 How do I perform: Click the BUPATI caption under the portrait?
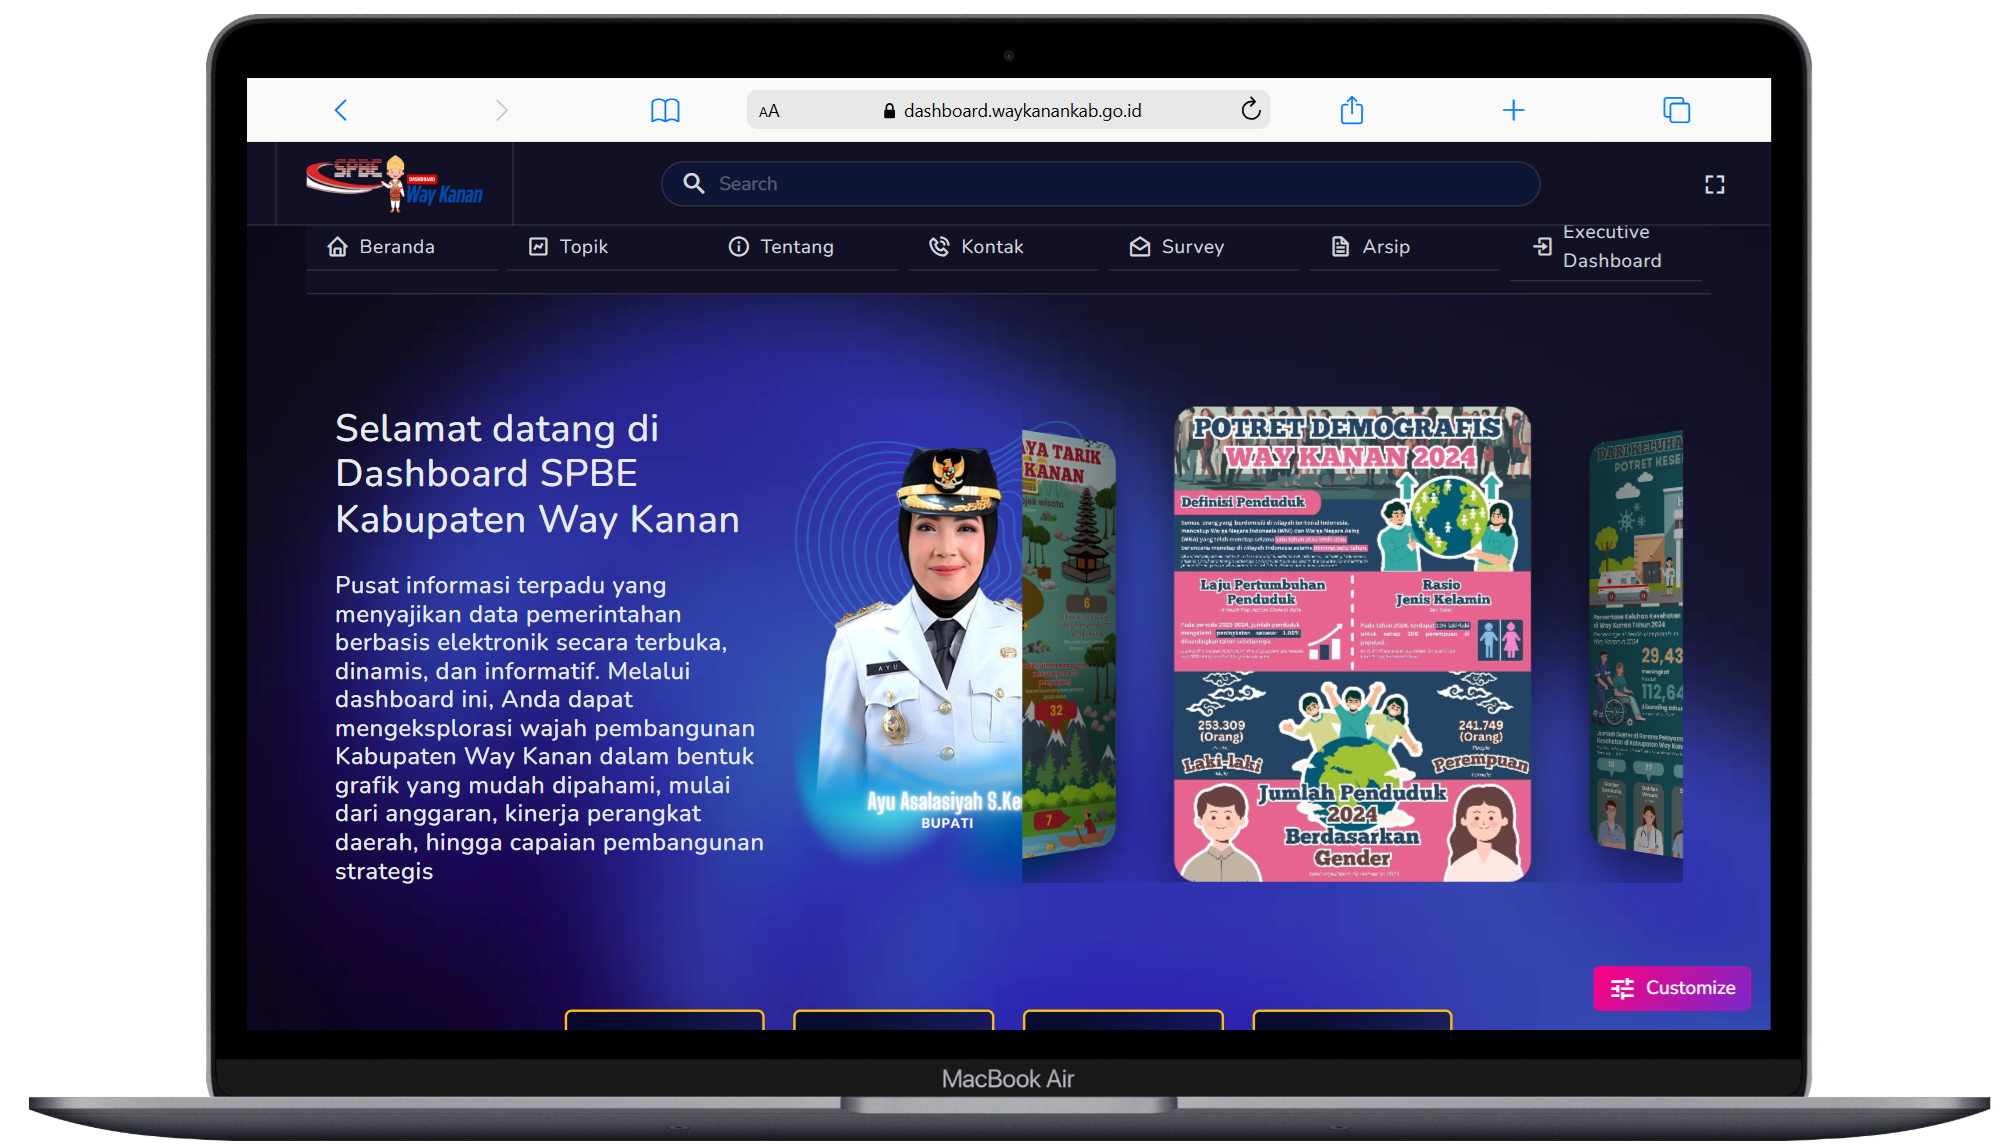click(947, 823)
